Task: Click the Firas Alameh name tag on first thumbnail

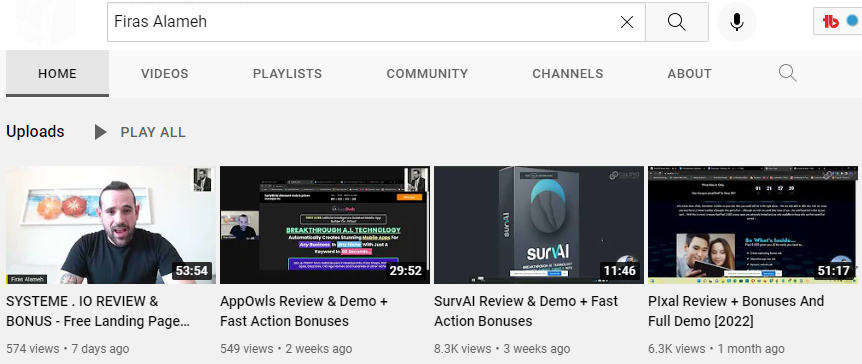Action: pos(27,279)
